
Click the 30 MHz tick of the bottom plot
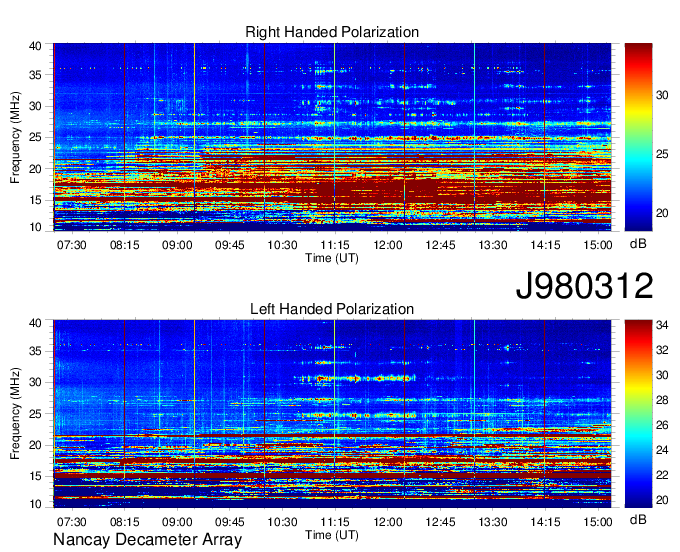(35, 383)
